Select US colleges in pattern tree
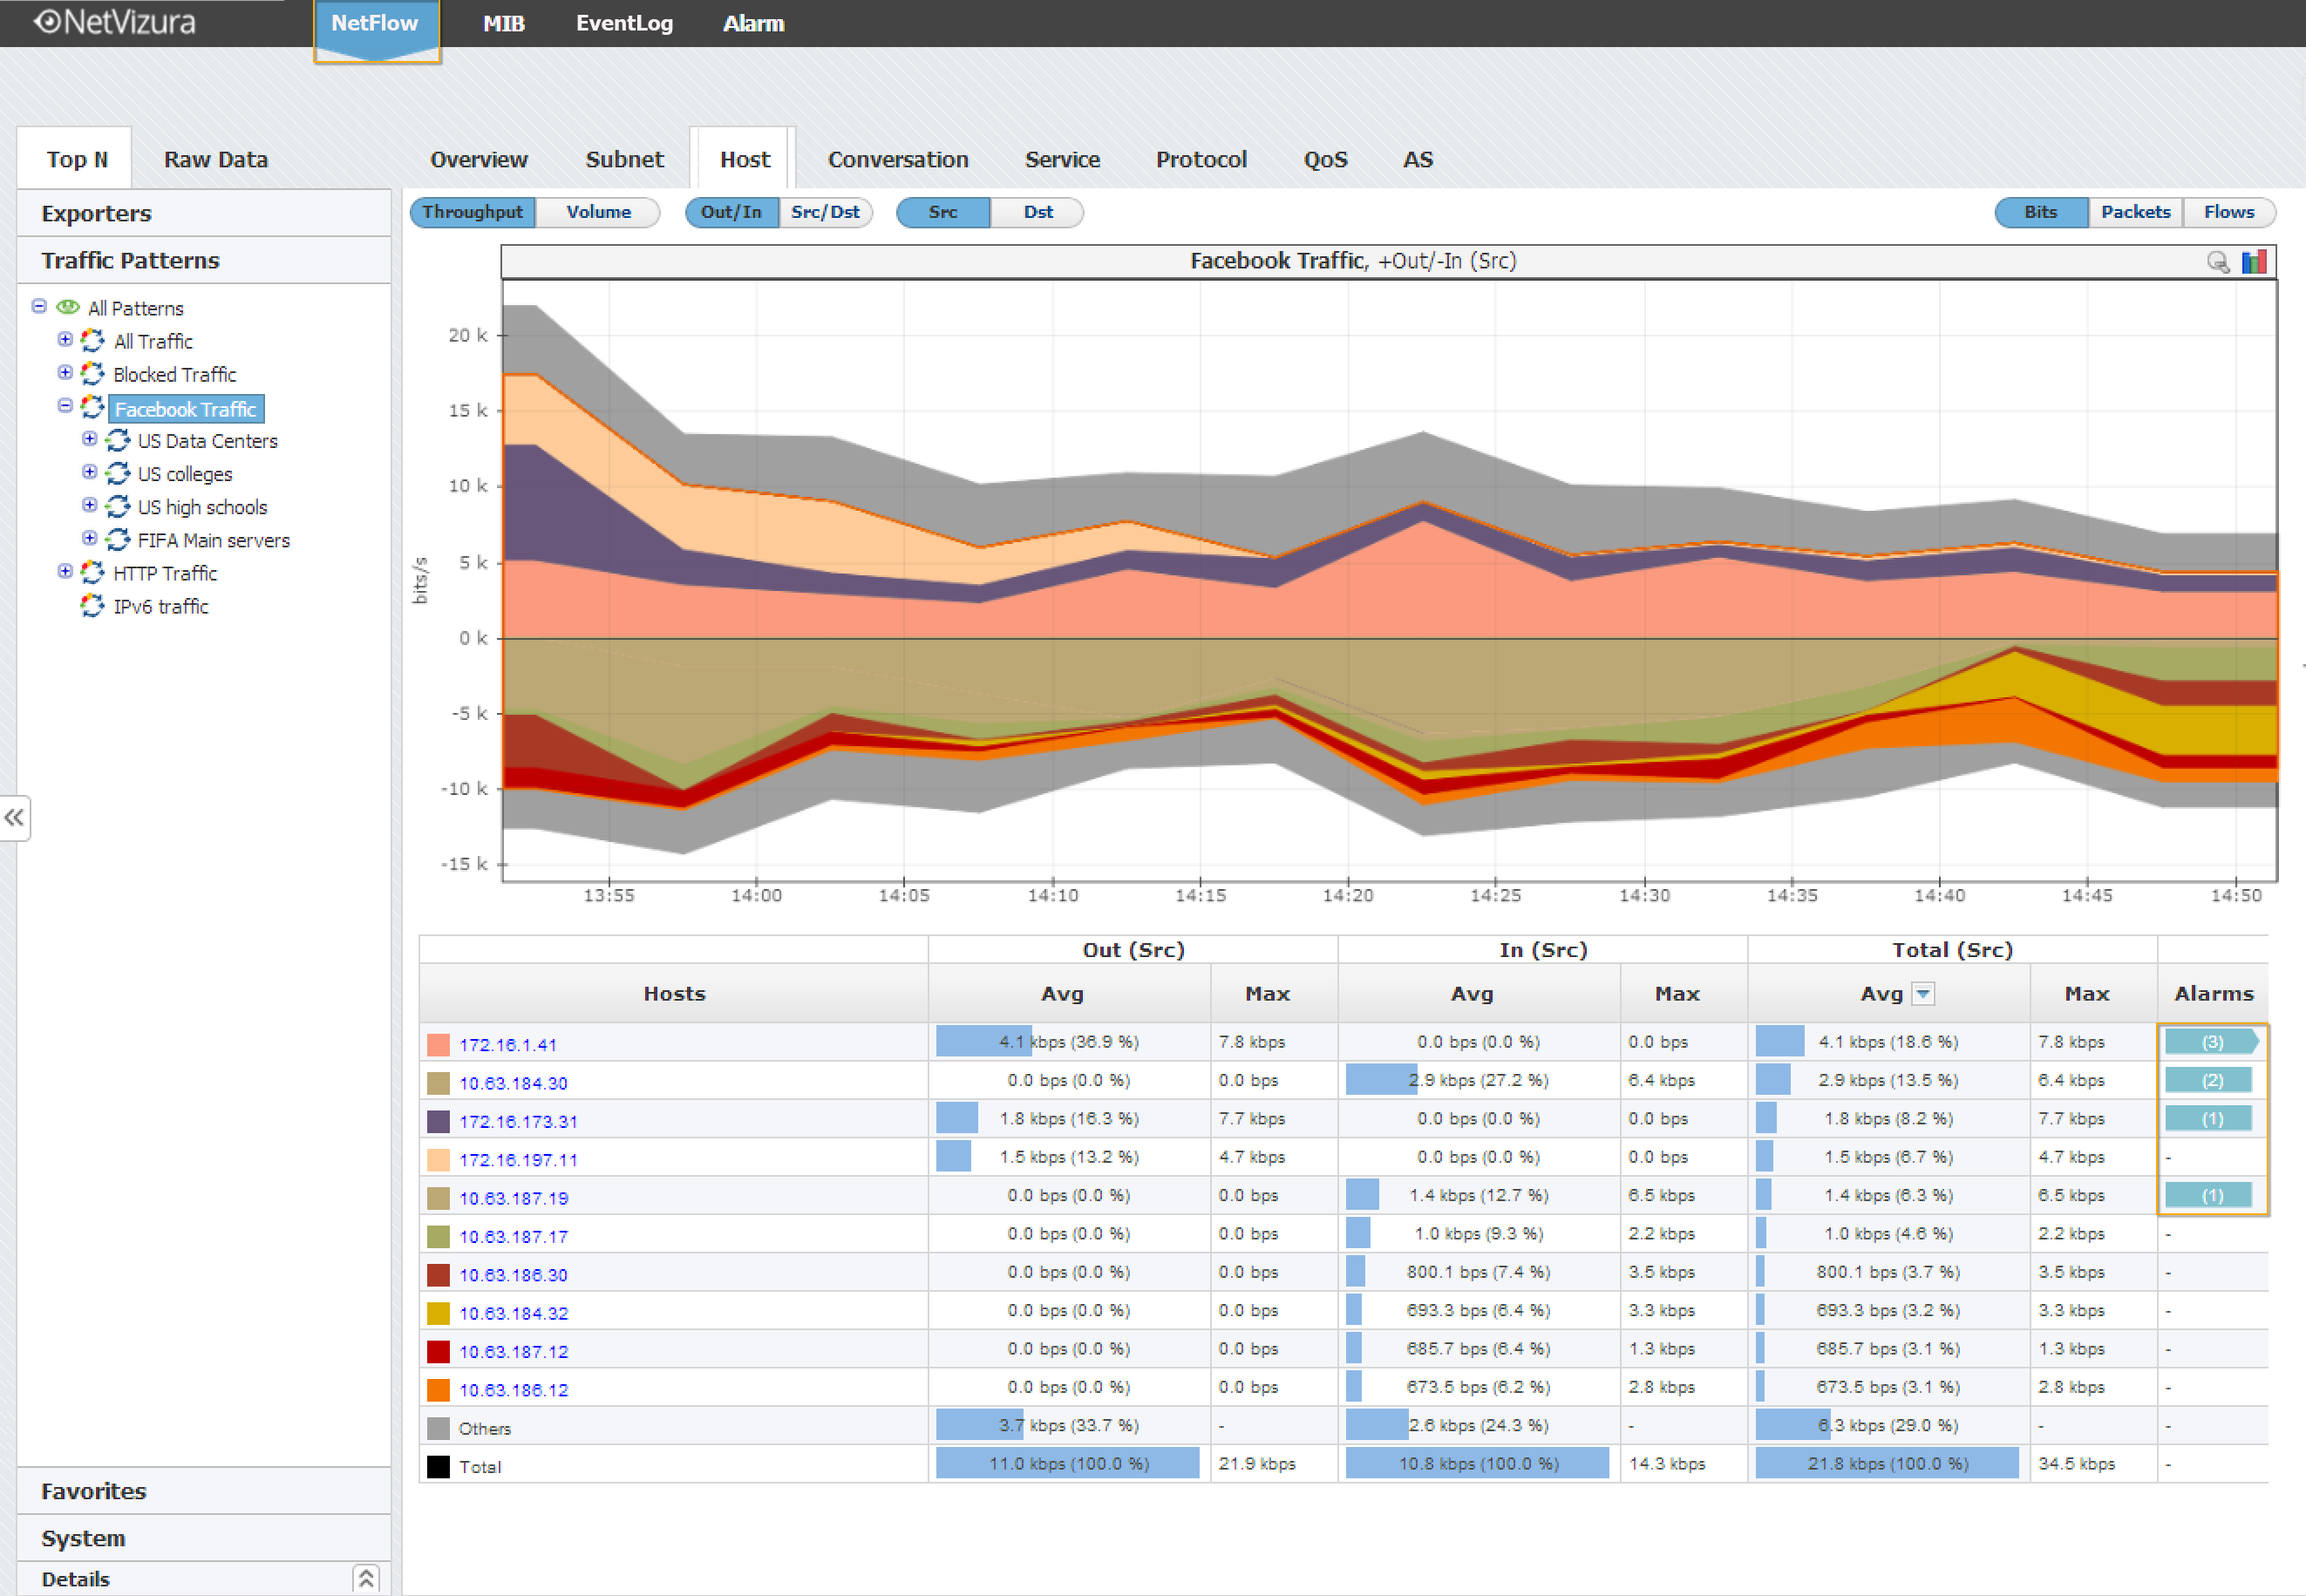 pyautogui.click(x=185, y=474)
